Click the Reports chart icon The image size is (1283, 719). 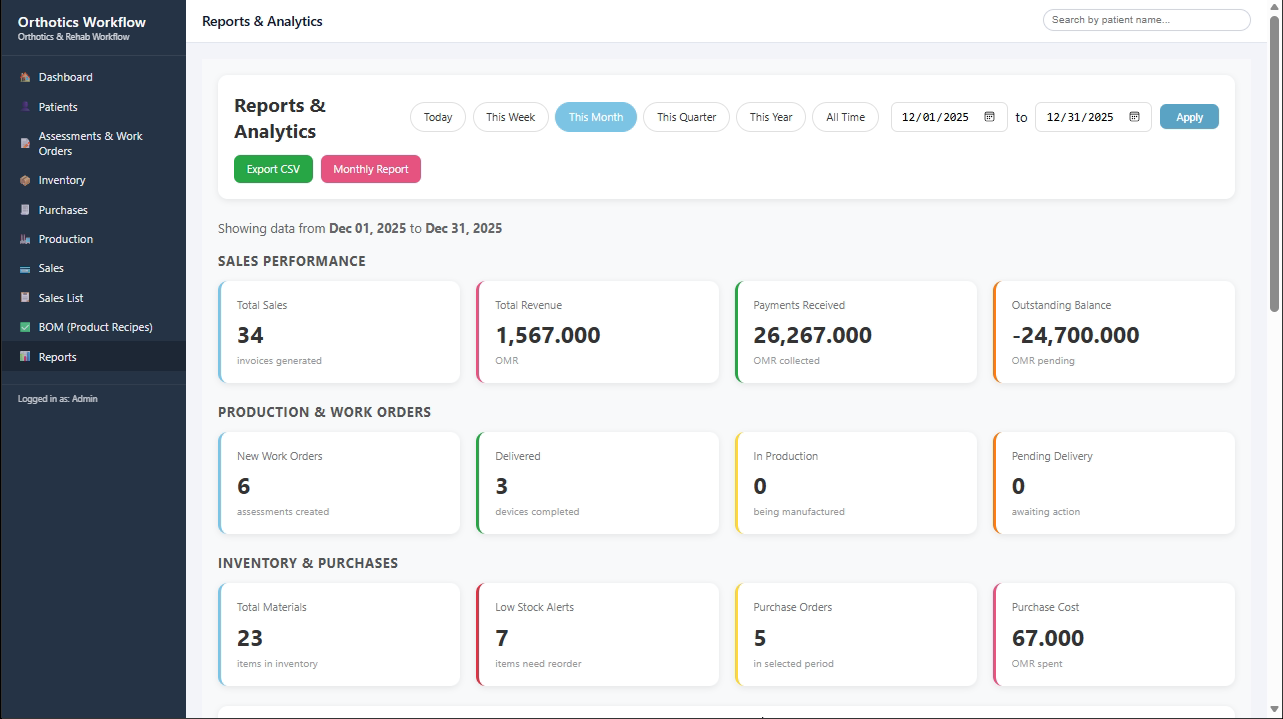[x=25, y=357]
